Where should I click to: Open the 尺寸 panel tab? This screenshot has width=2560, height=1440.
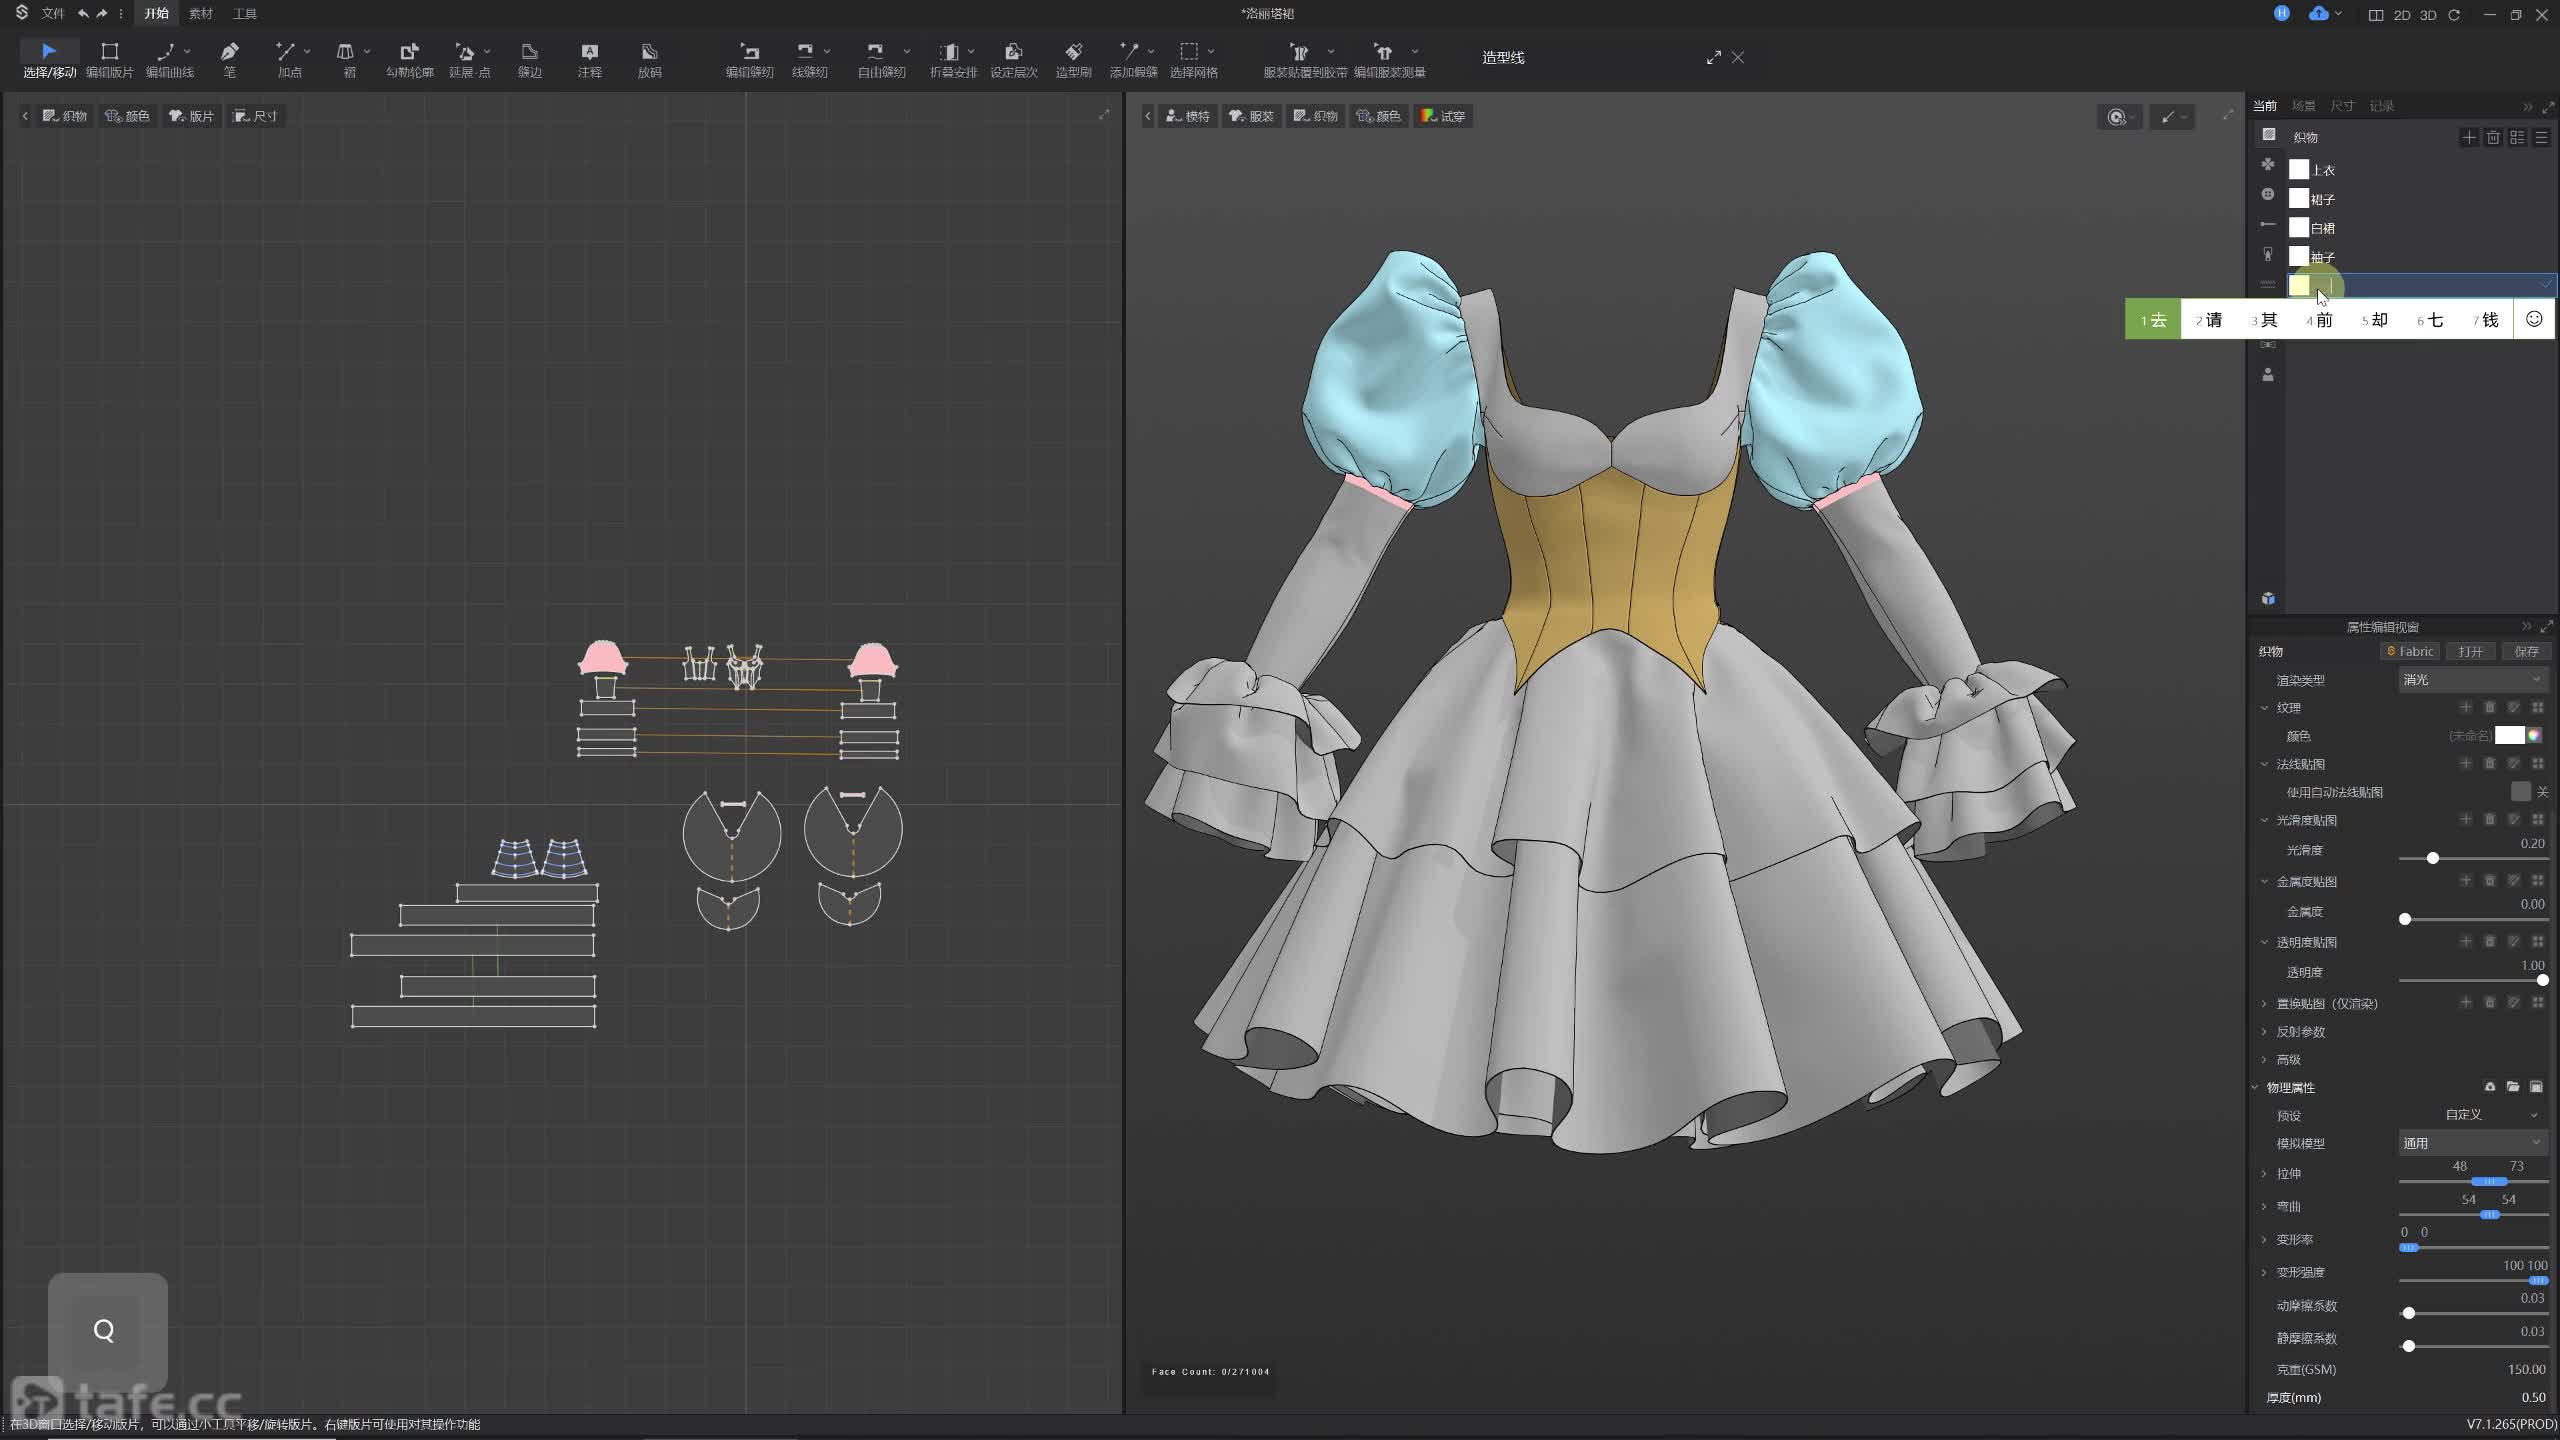pos(2342,105)
